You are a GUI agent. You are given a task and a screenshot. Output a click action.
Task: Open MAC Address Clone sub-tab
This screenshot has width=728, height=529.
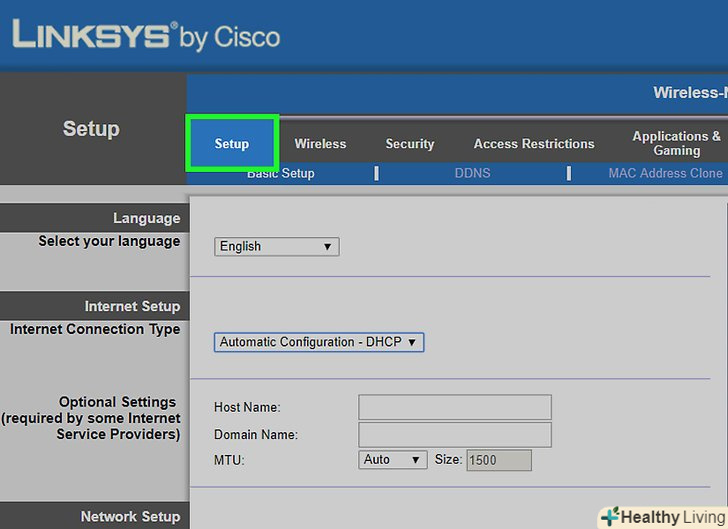pyautogui.click(x=665, y=173)
